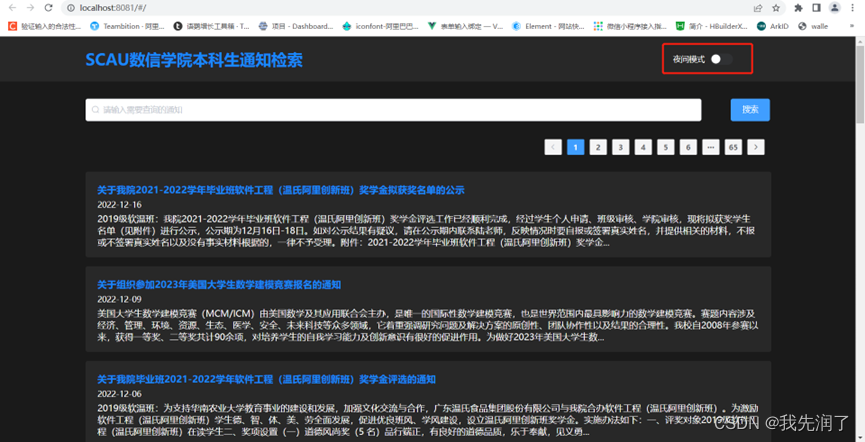The image size is (865, 442).
Task: Open notice 奖学金评选的通知
Action: 266,380
